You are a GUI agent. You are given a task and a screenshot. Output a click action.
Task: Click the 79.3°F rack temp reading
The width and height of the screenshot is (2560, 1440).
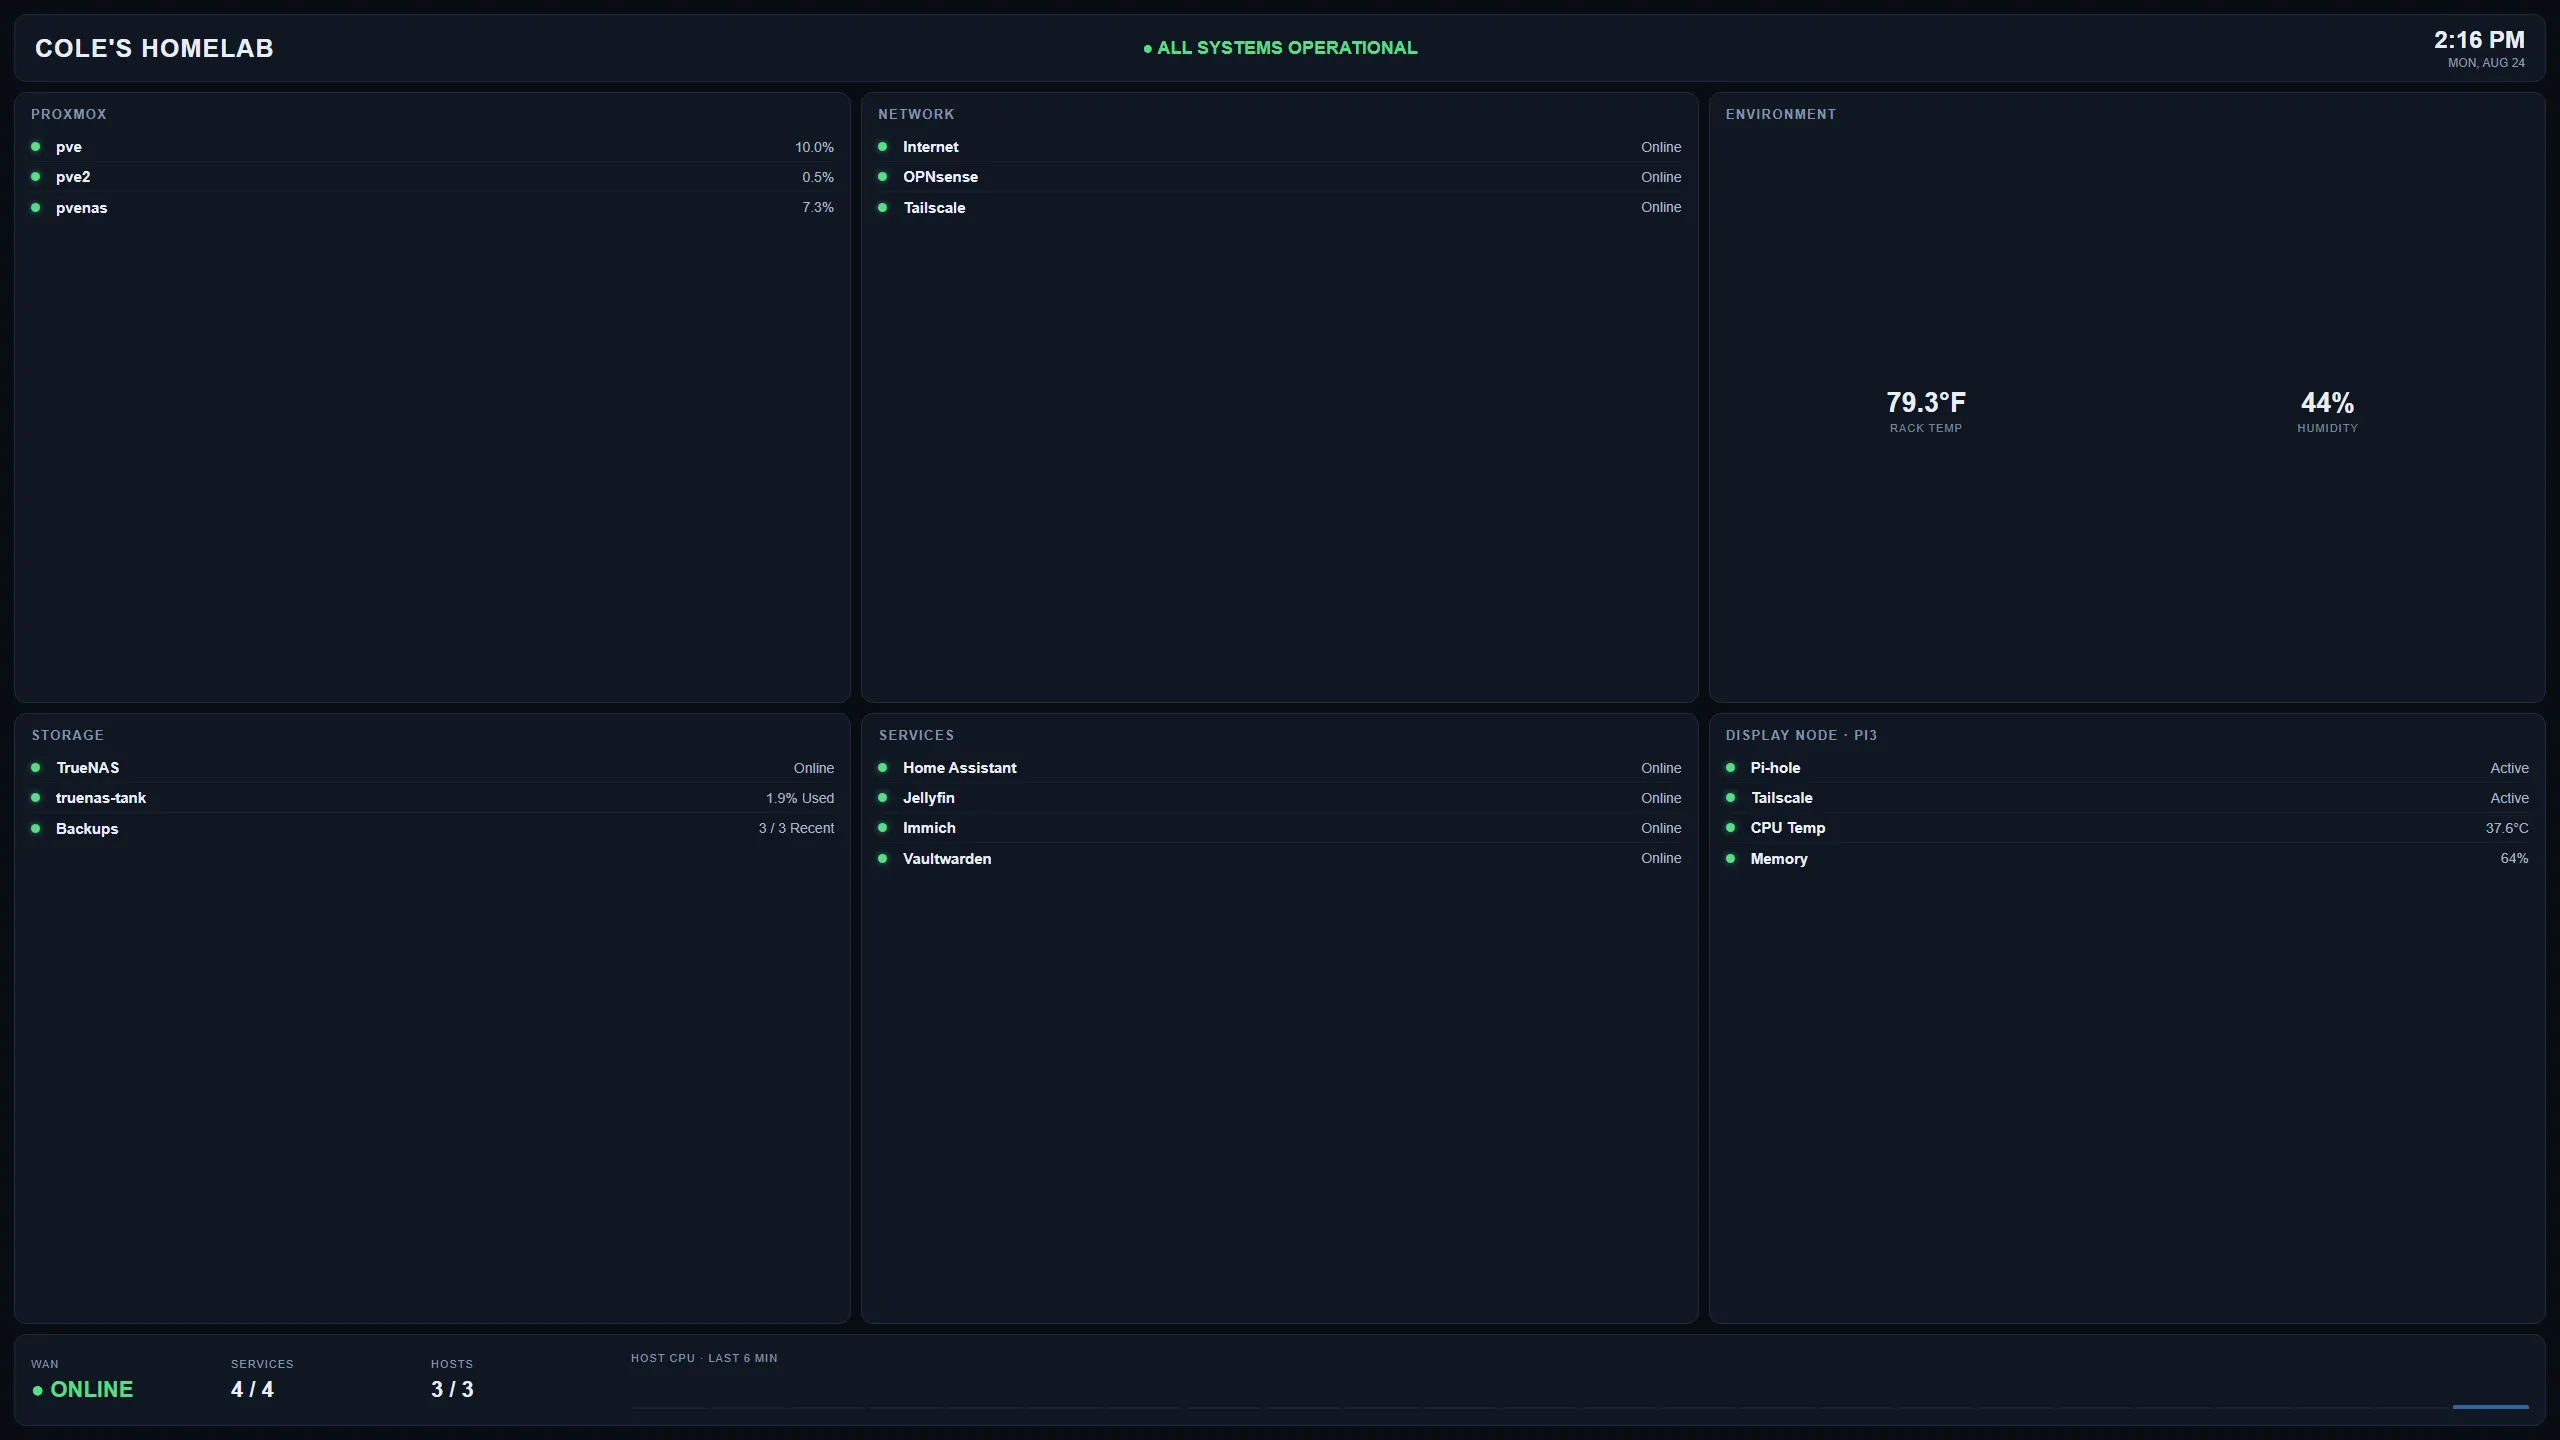click(x=1926, y=402)
